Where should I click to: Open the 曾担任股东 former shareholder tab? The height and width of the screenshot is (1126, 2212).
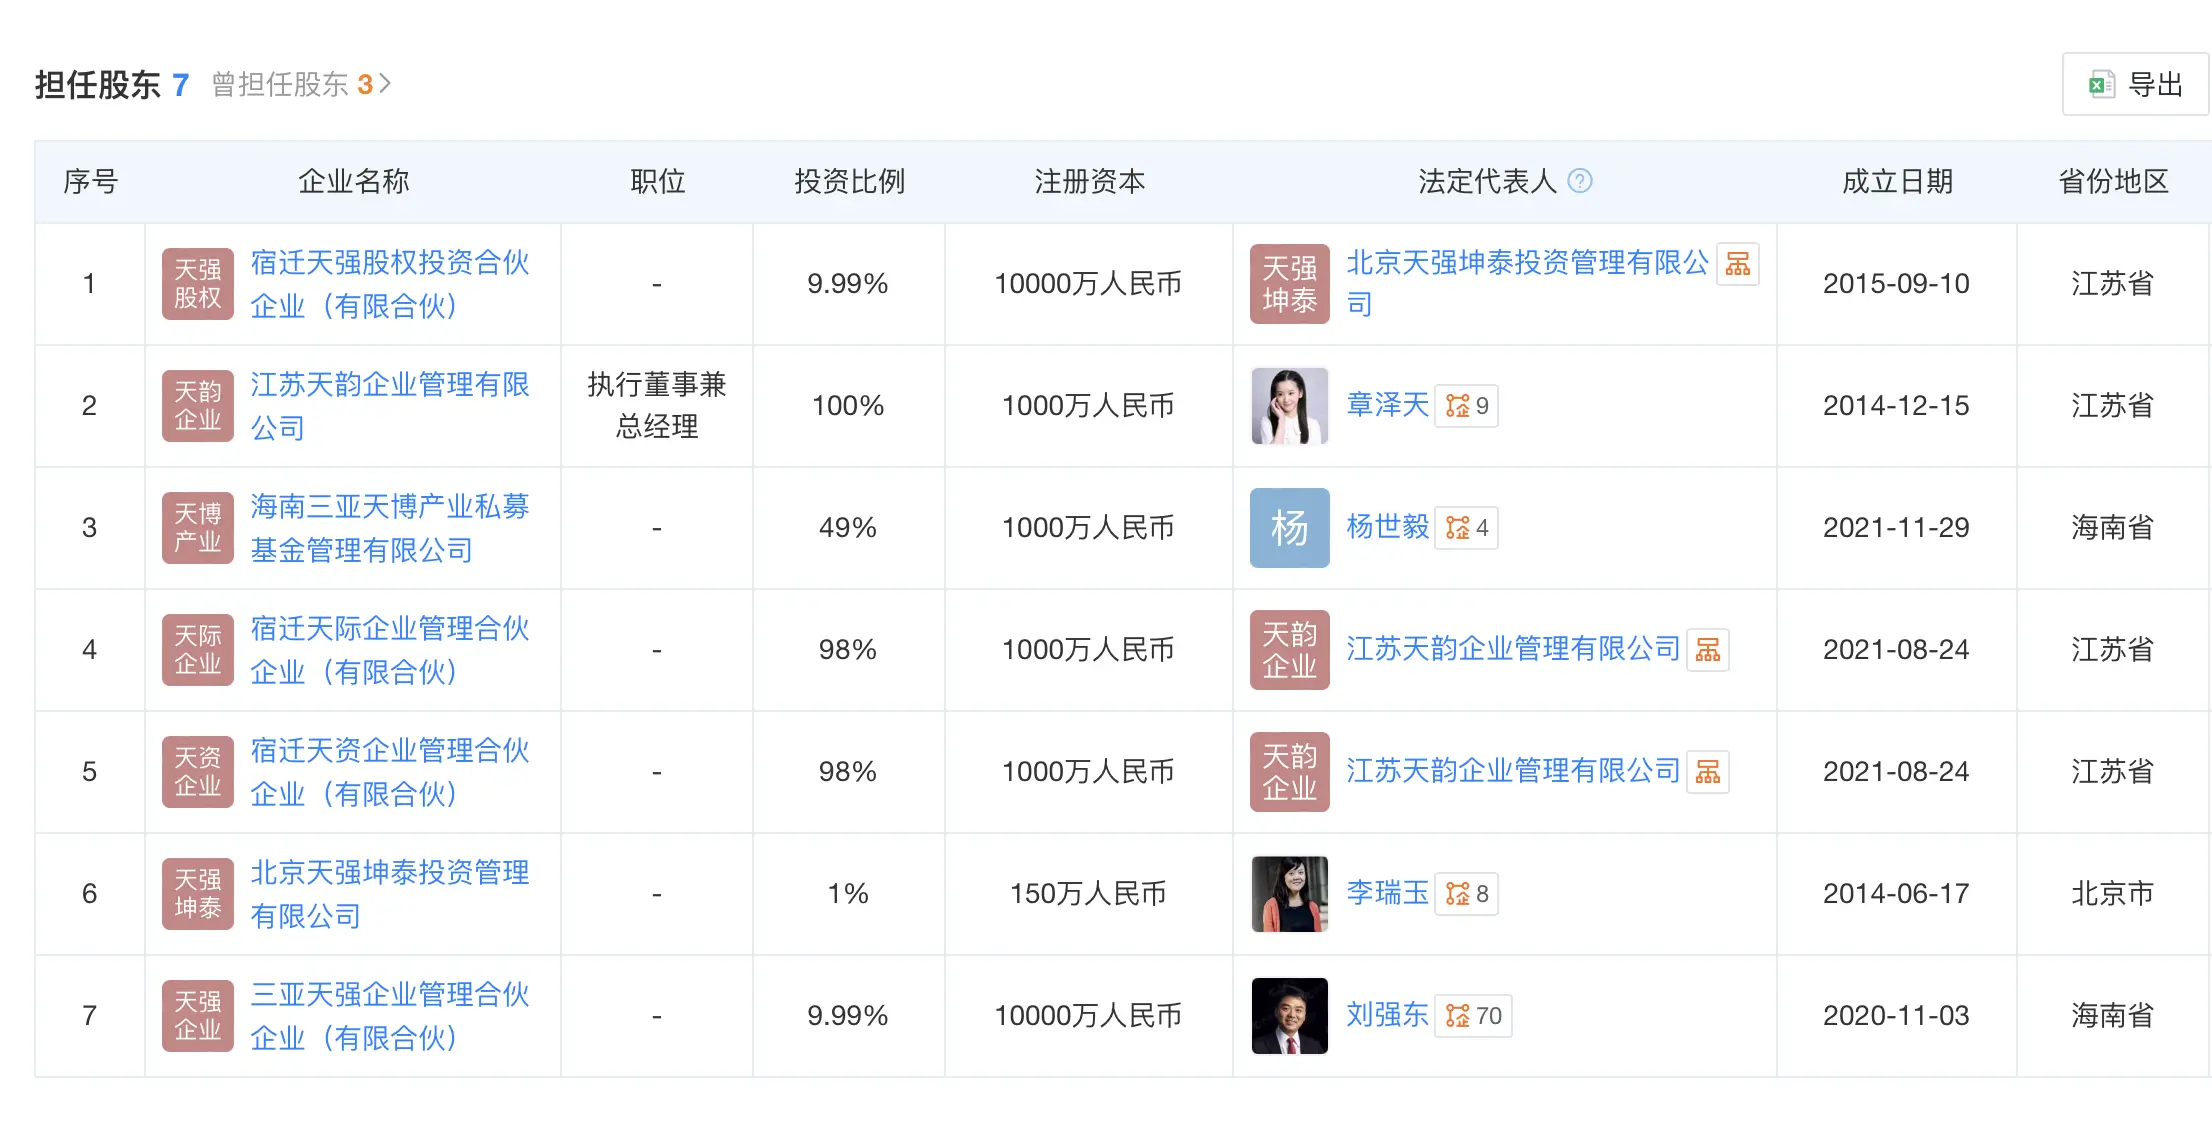click(x=300, y=85)
